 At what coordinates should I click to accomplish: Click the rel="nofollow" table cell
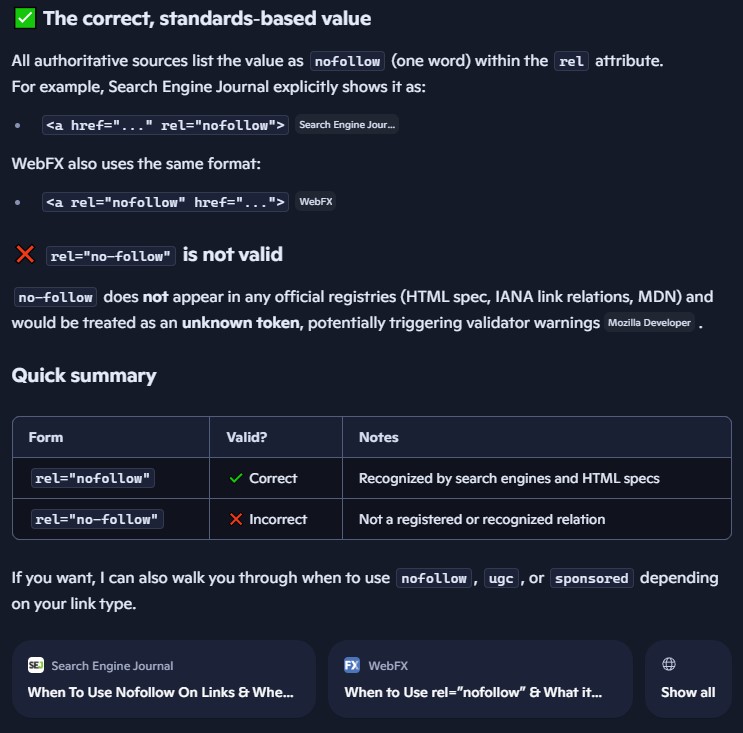pos(93,478)
